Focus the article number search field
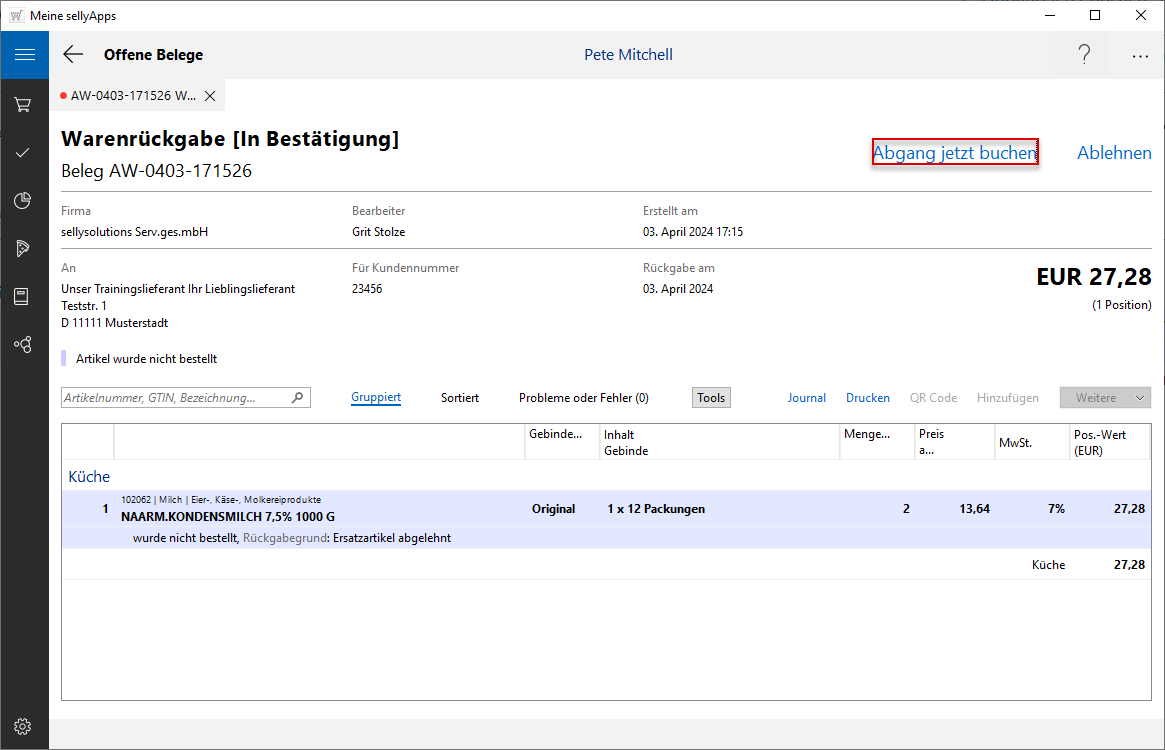The image size is (1165, 750). click(x=176, y=398)
